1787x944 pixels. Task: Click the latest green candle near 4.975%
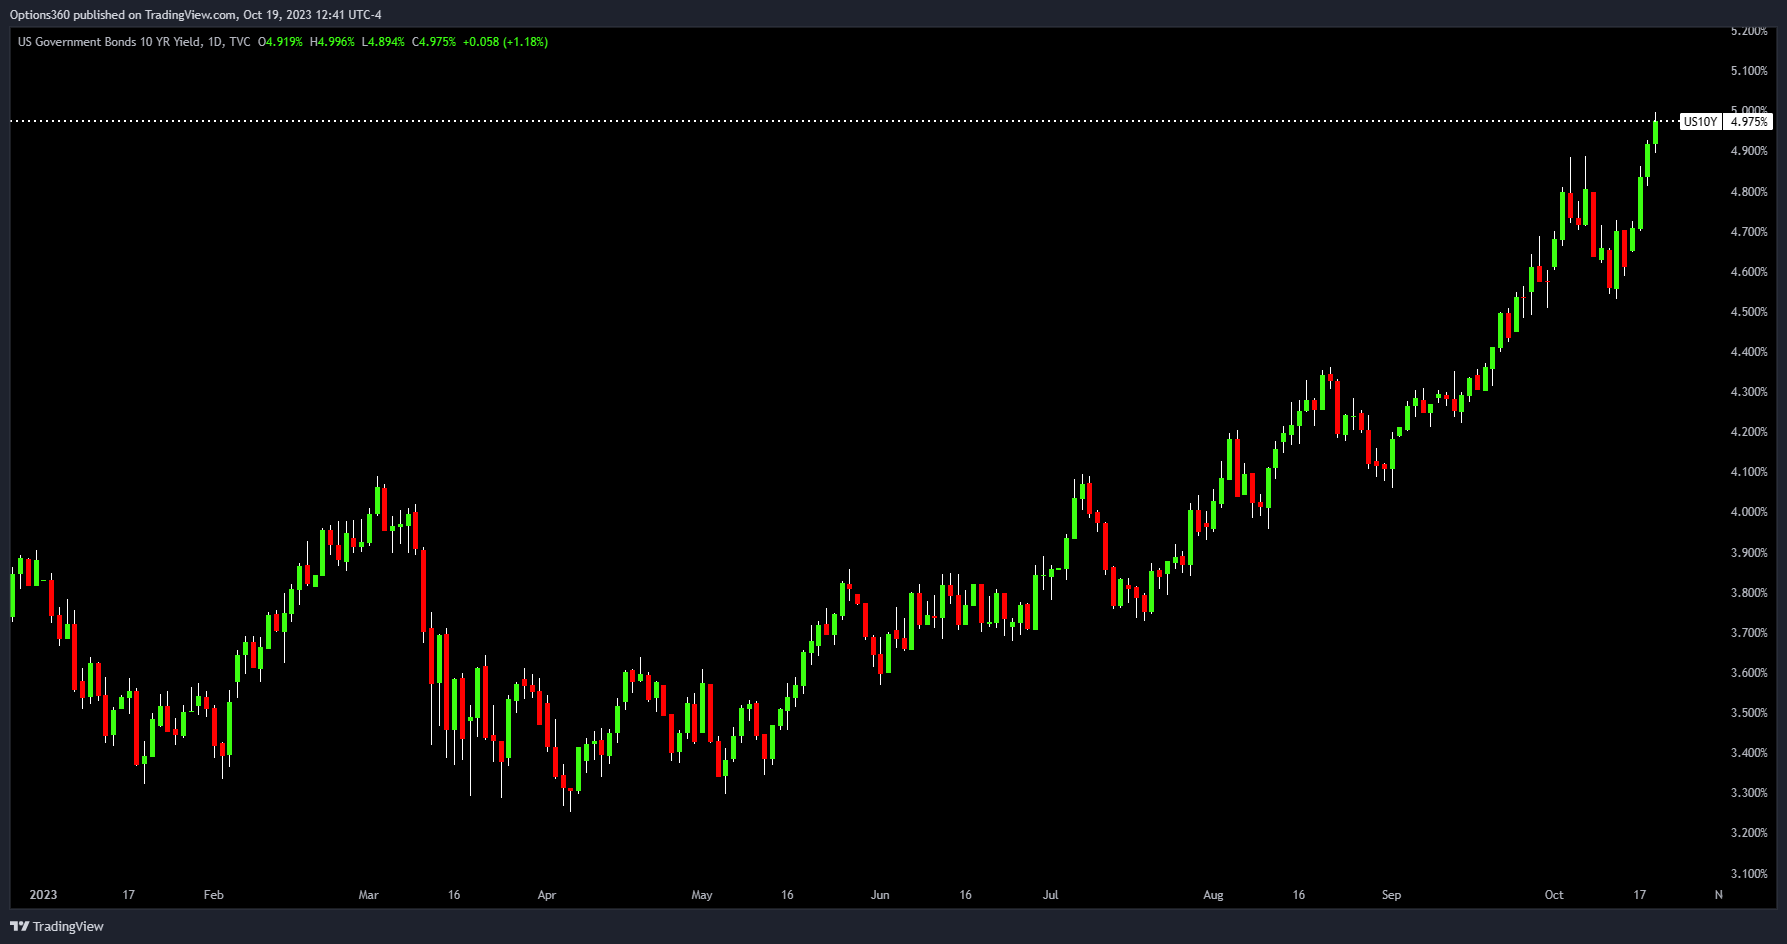pyautogui.click(x=1656, y=132)
